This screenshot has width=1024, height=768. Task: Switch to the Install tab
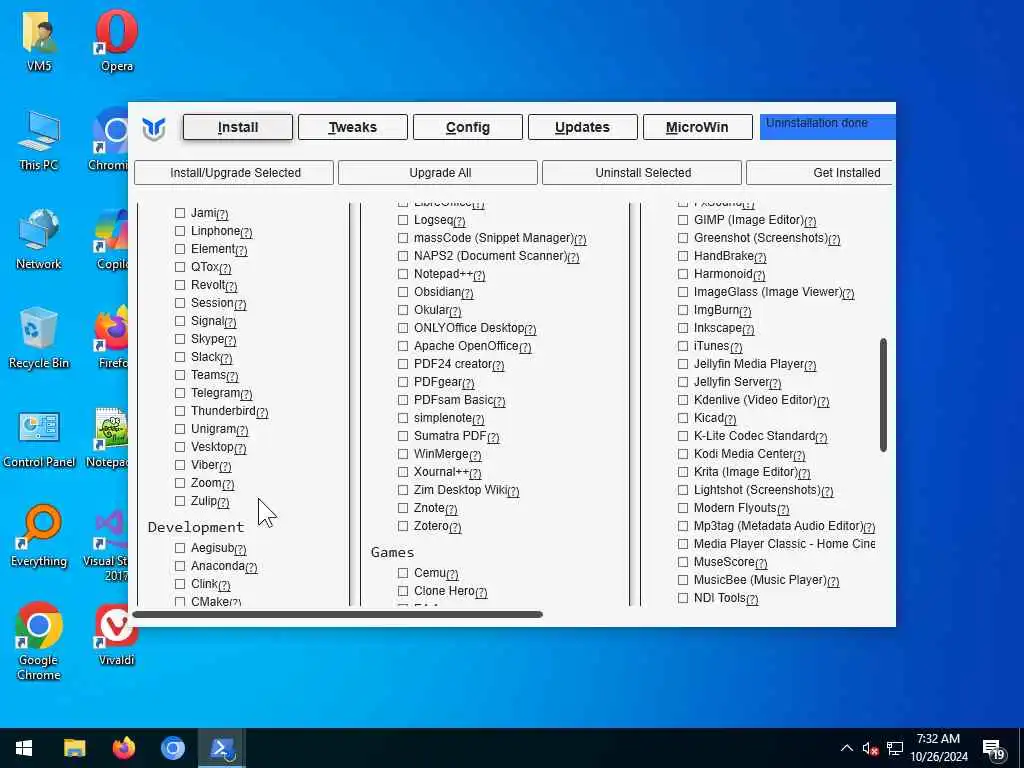238,127
